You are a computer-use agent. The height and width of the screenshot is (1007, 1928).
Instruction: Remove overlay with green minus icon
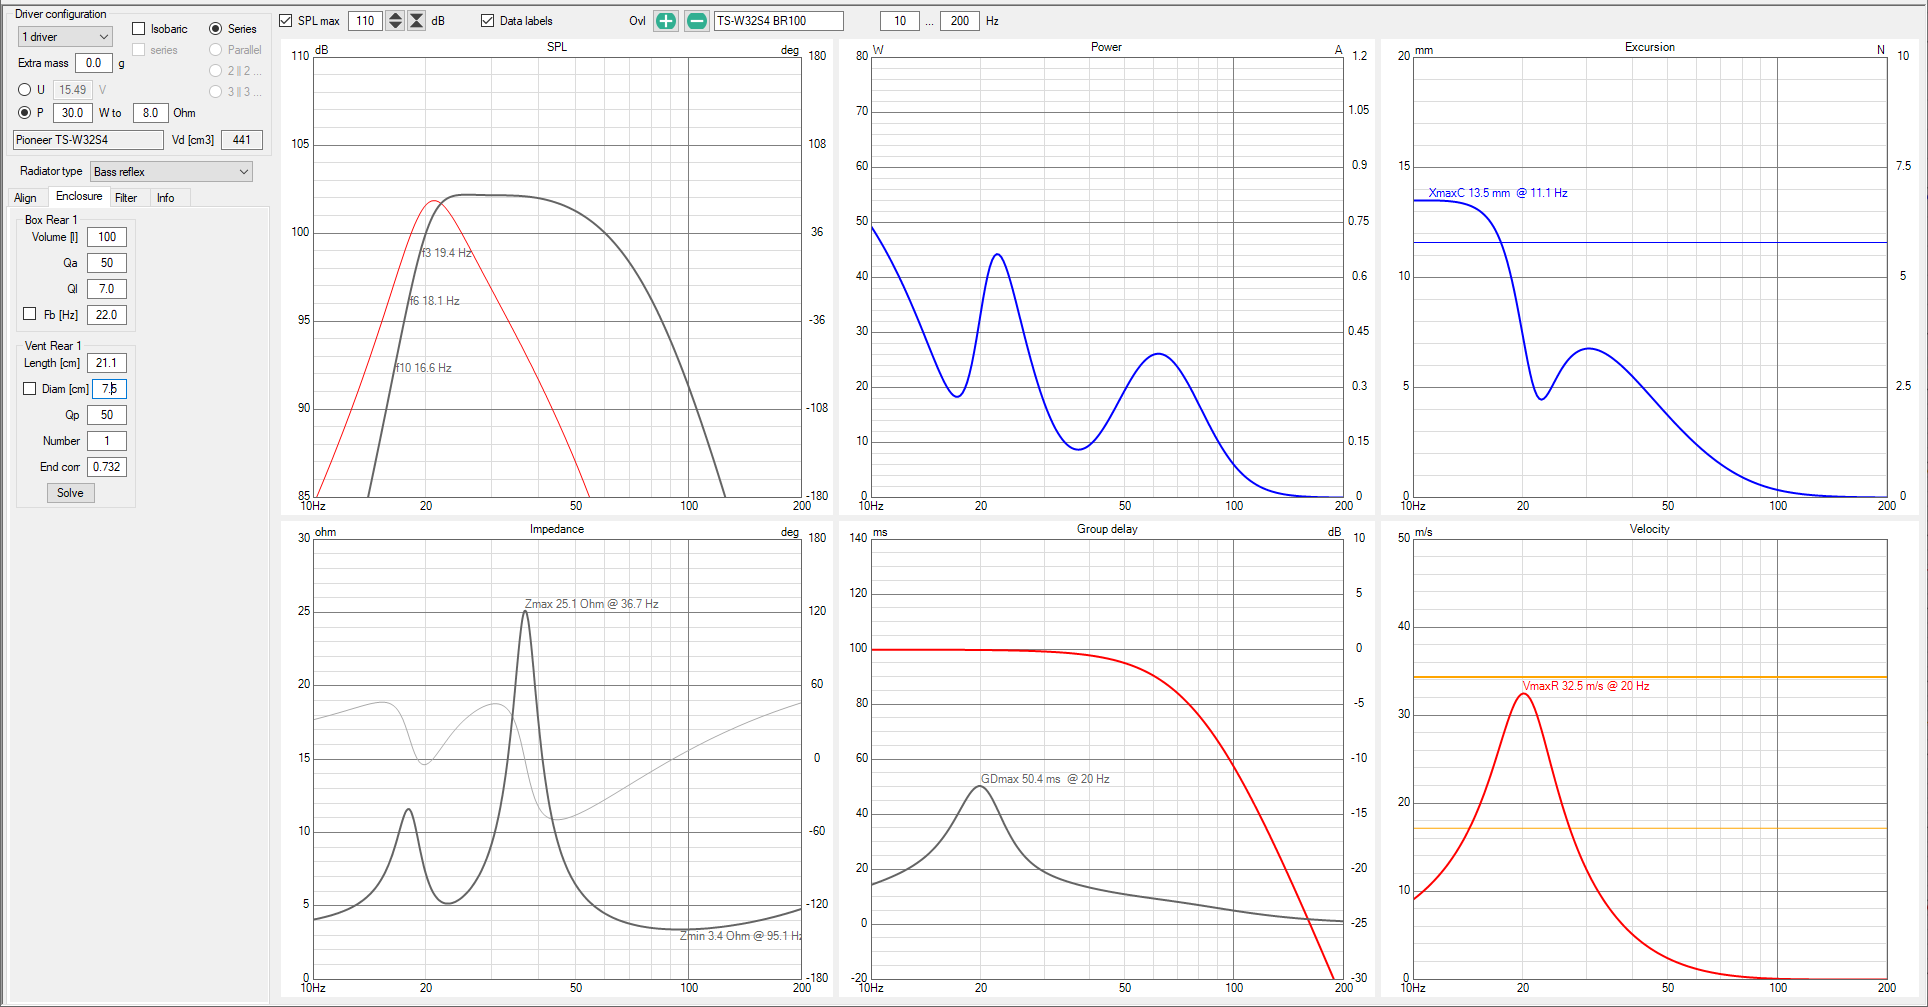click(x=697, y=21)
